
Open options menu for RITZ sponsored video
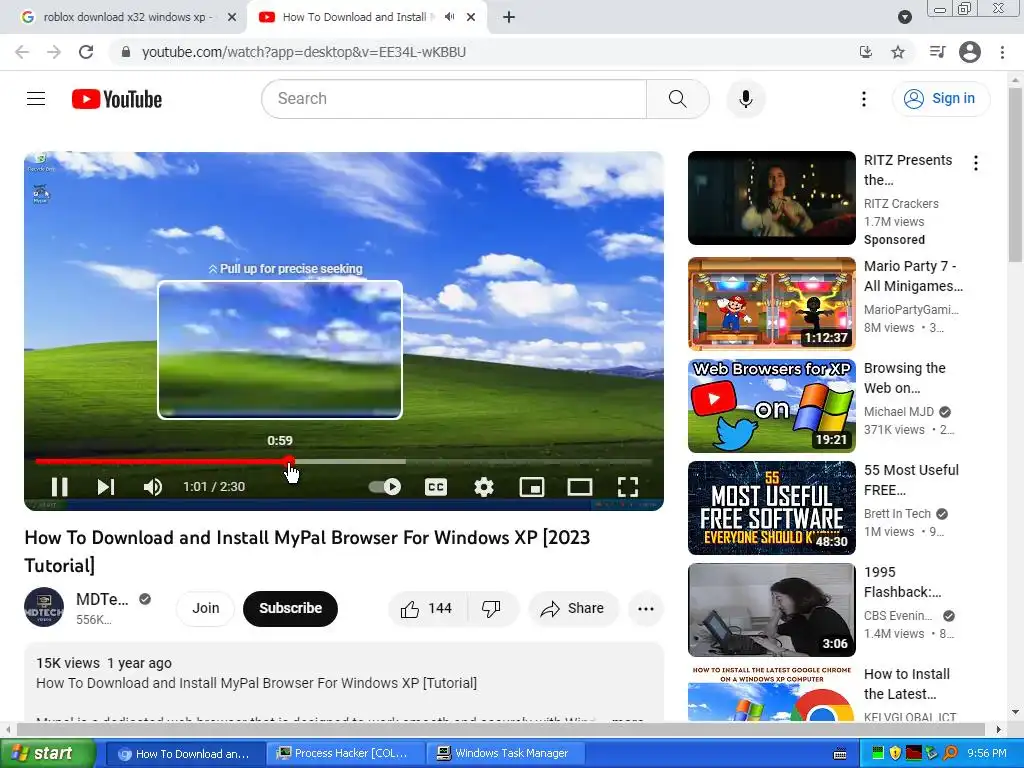tap(976, 163)
